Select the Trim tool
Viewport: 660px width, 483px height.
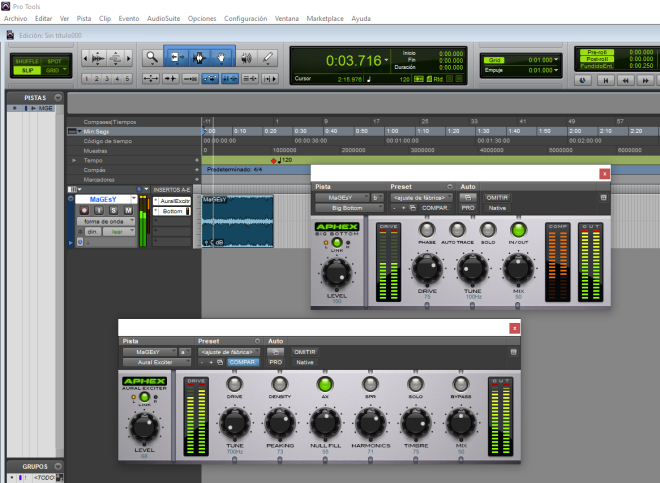point(176,57)
